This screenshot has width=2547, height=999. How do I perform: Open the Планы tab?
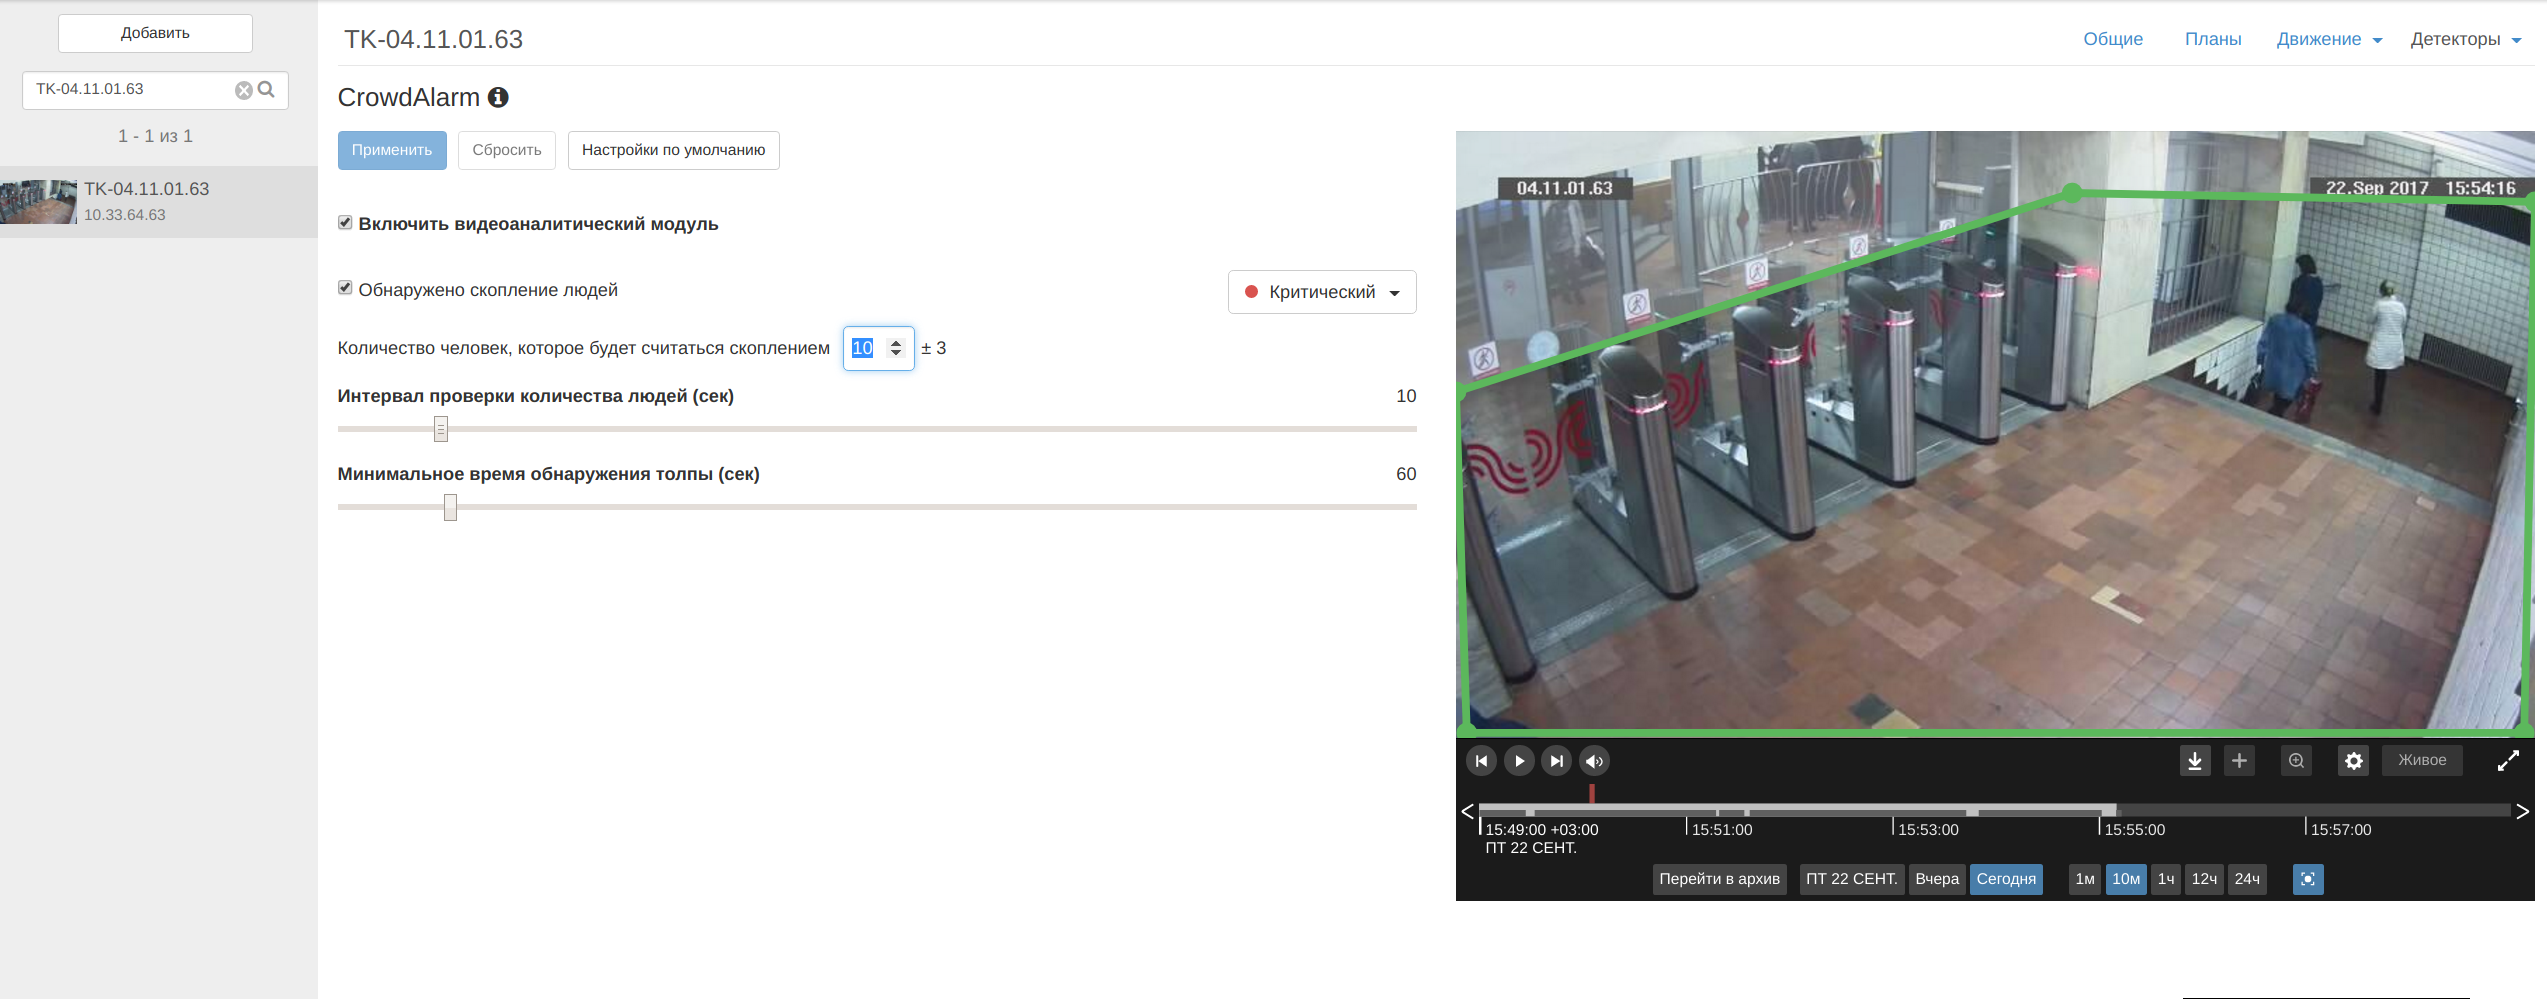(2213, 39)
